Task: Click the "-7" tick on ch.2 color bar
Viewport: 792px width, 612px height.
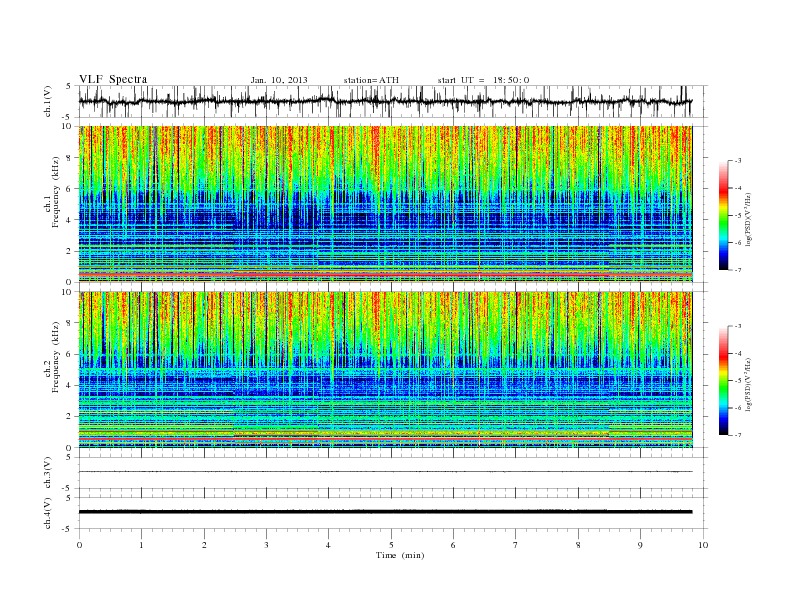Action: point(738,435)
